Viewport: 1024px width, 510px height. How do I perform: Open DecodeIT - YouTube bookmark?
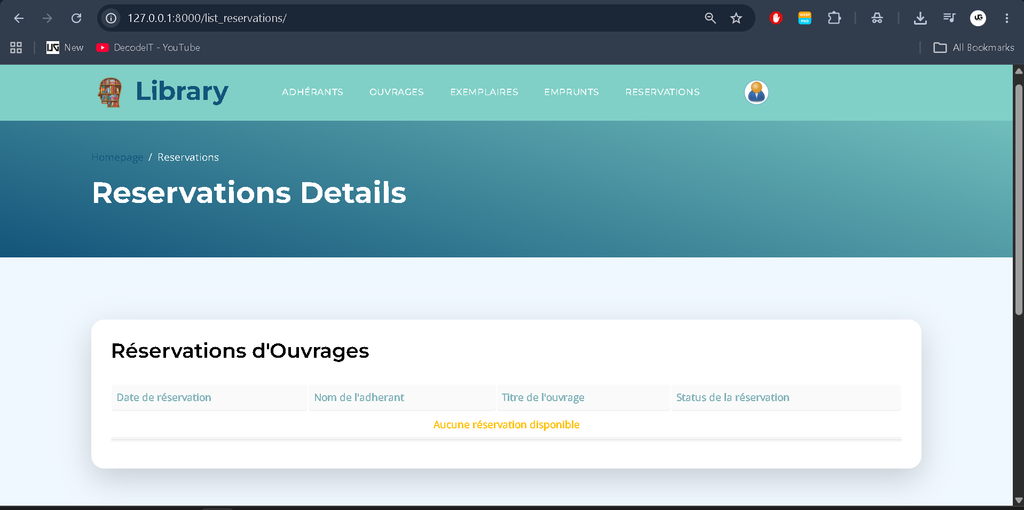[x=148, y=48]
